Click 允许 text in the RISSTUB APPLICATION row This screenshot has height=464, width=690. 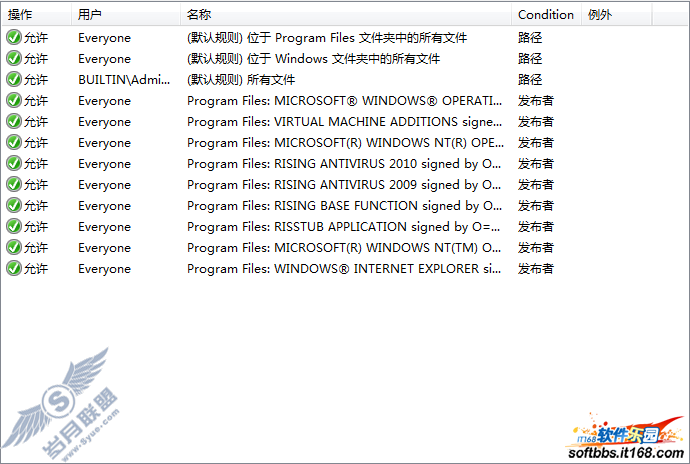point(36,227)
